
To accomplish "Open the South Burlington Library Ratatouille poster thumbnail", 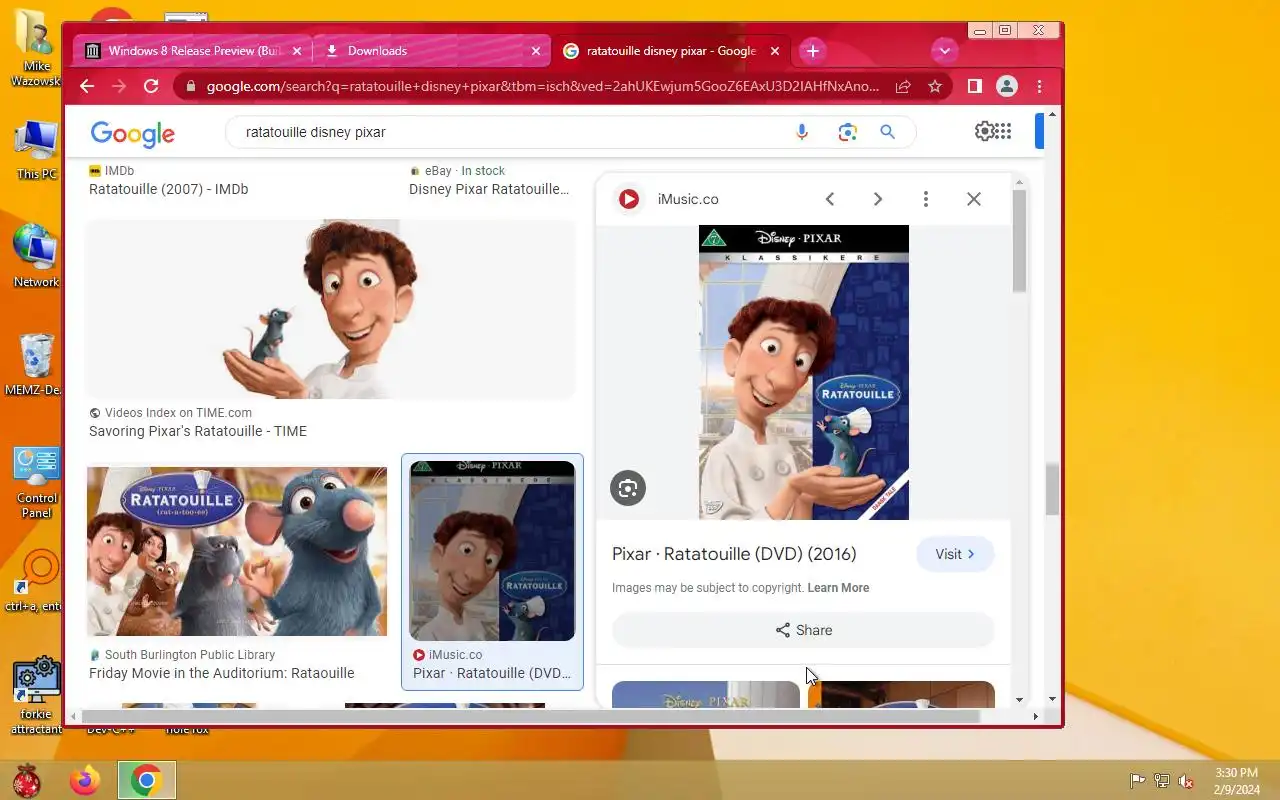I will coord(237,551).
